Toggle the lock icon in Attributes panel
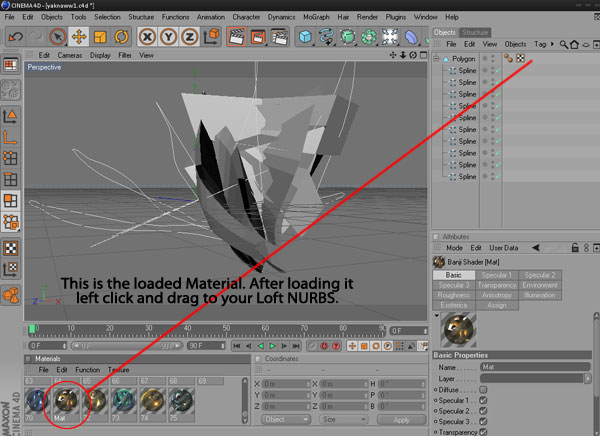This screenshot has width=600, height=436. click(575, 248)
